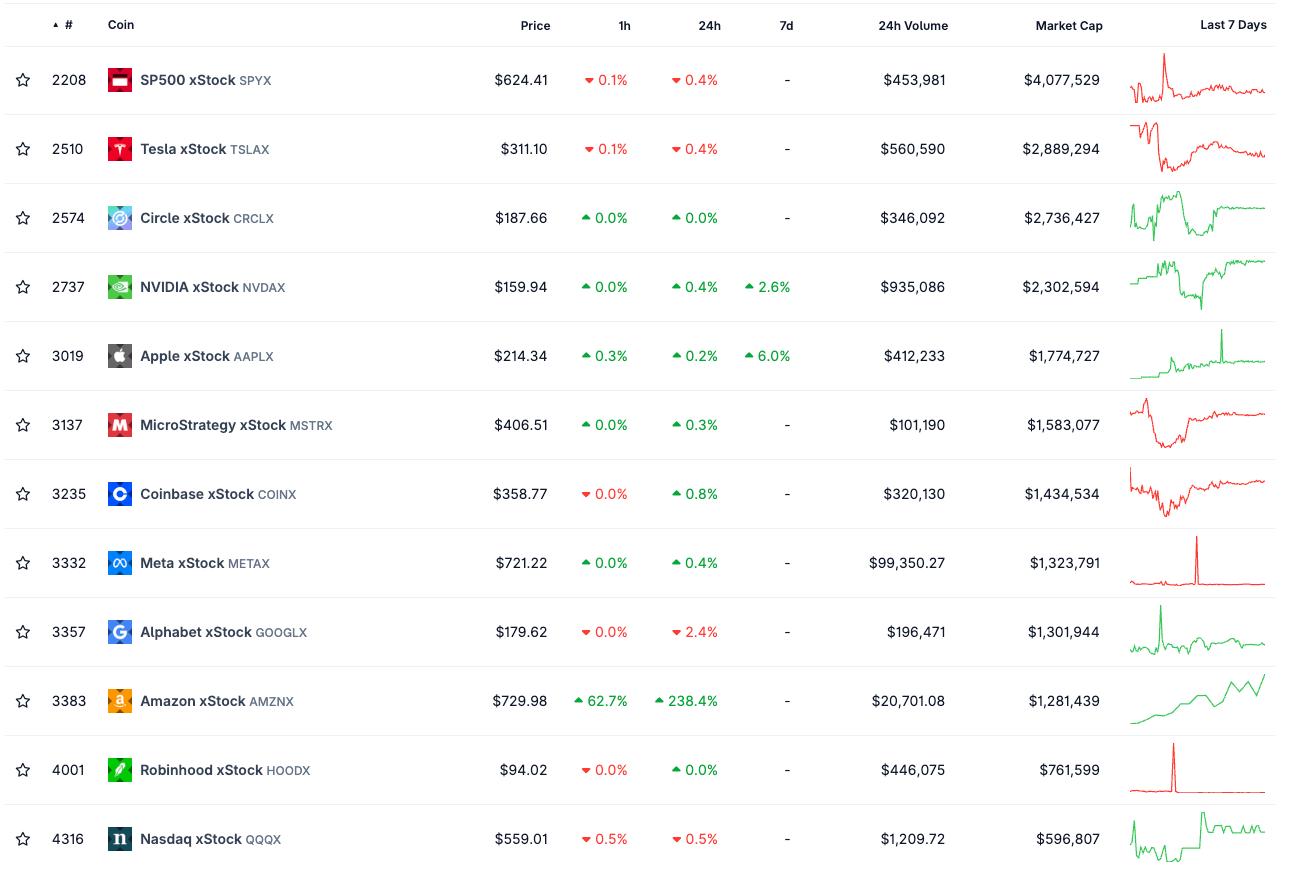This screenshot has width=1308, height=872.
Task: Open Apple xStock AAPLX page
Action: 206,356
